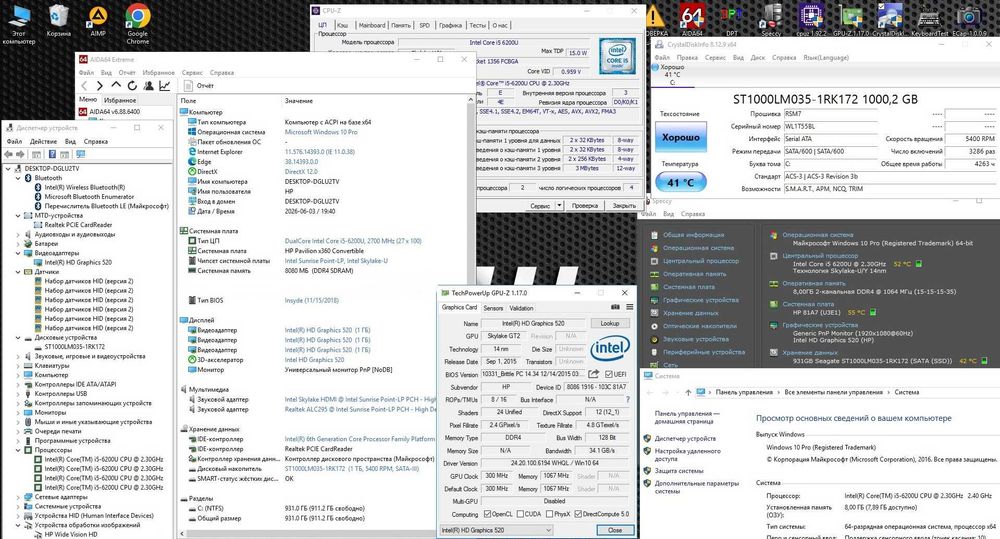The image size is (1000, 539).
Task: Click the GPU-Z BIOS export share icon
Action: (594, 374)
